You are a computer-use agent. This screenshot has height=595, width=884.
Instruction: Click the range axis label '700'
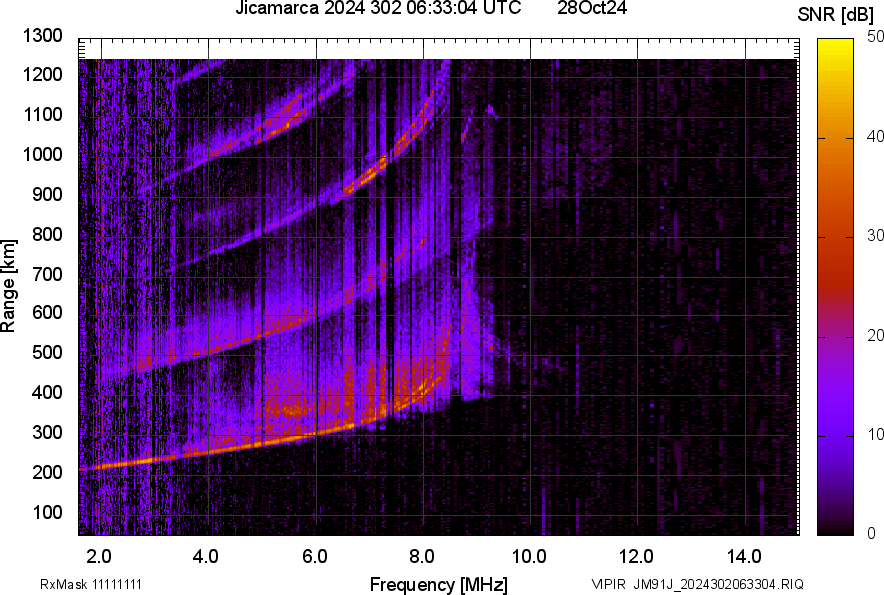click(47, 274)
